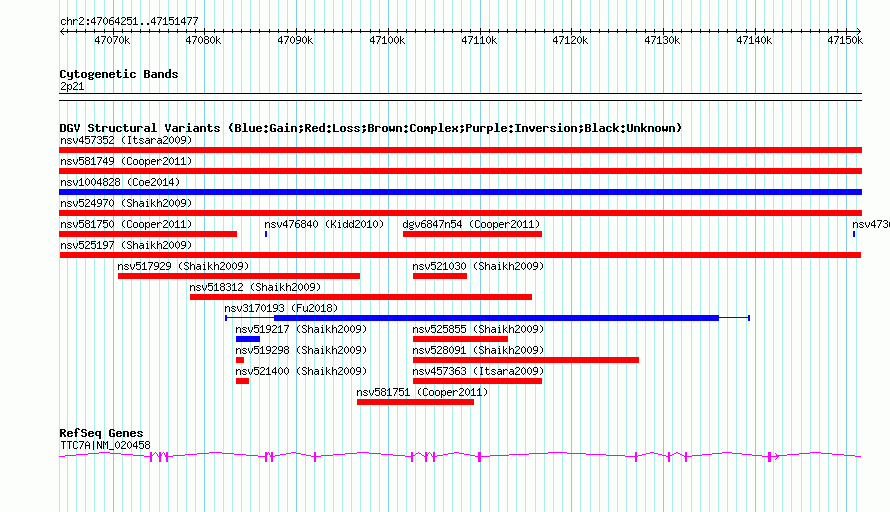Click the TTC7A gene exon near 47110k
The width and height of the screenshot is (890, 512).
click(x=480, y=457)
